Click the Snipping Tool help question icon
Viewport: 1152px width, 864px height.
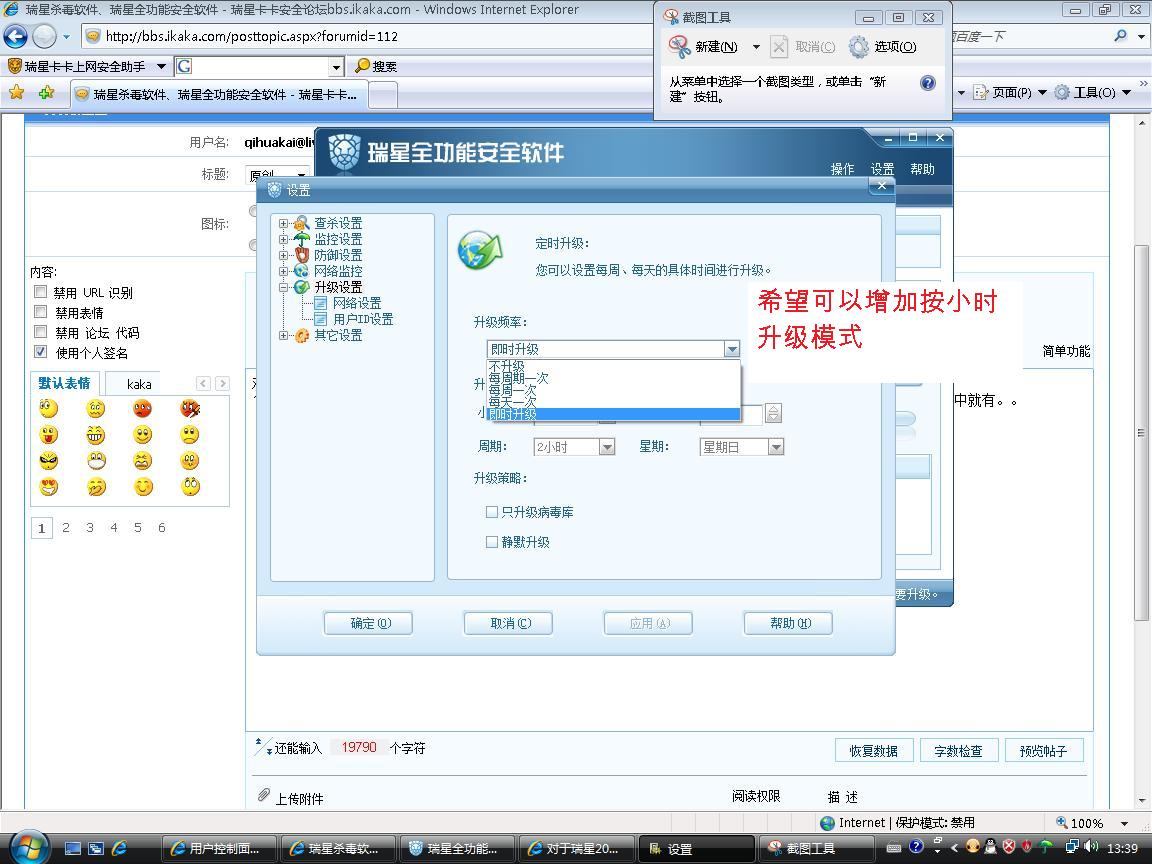coord(928,82)
